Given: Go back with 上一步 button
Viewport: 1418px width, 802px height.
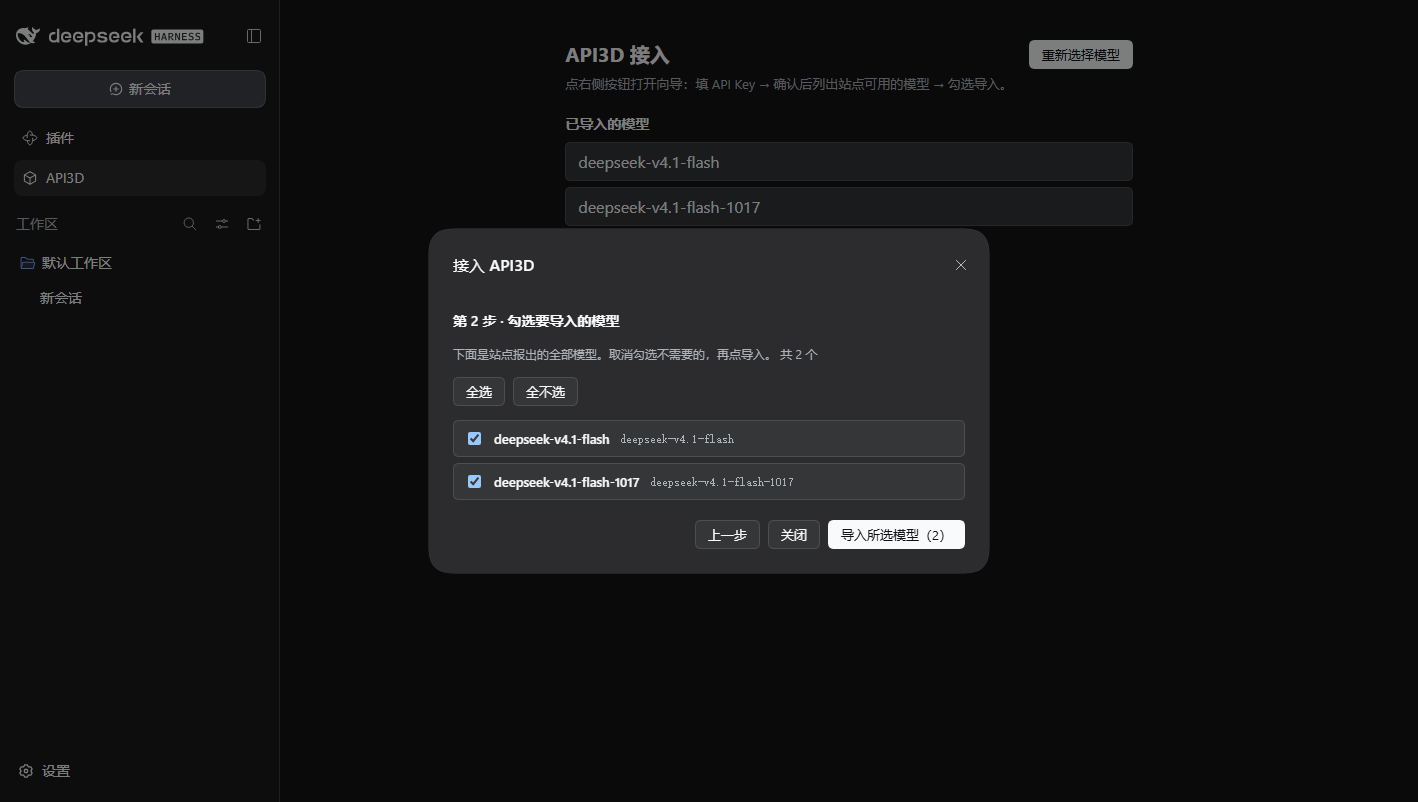Looking at the screenshot, I should tap(727, 535).
